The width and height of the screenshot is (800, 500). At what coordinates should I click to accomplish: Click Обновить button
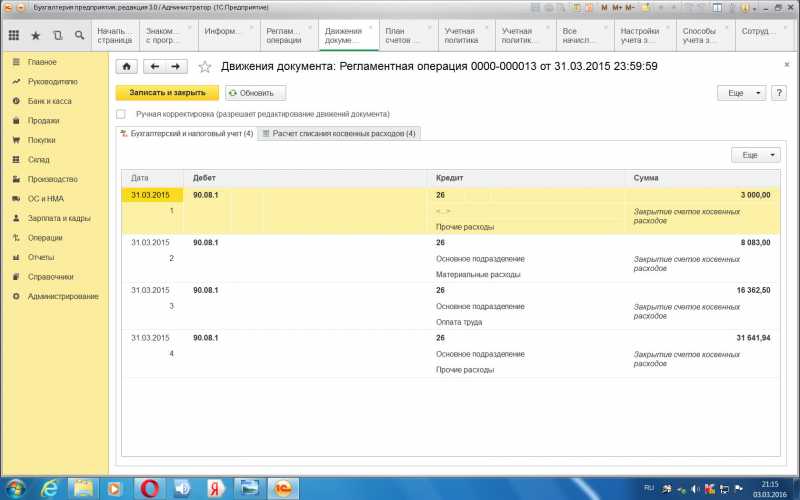[256, 93]
